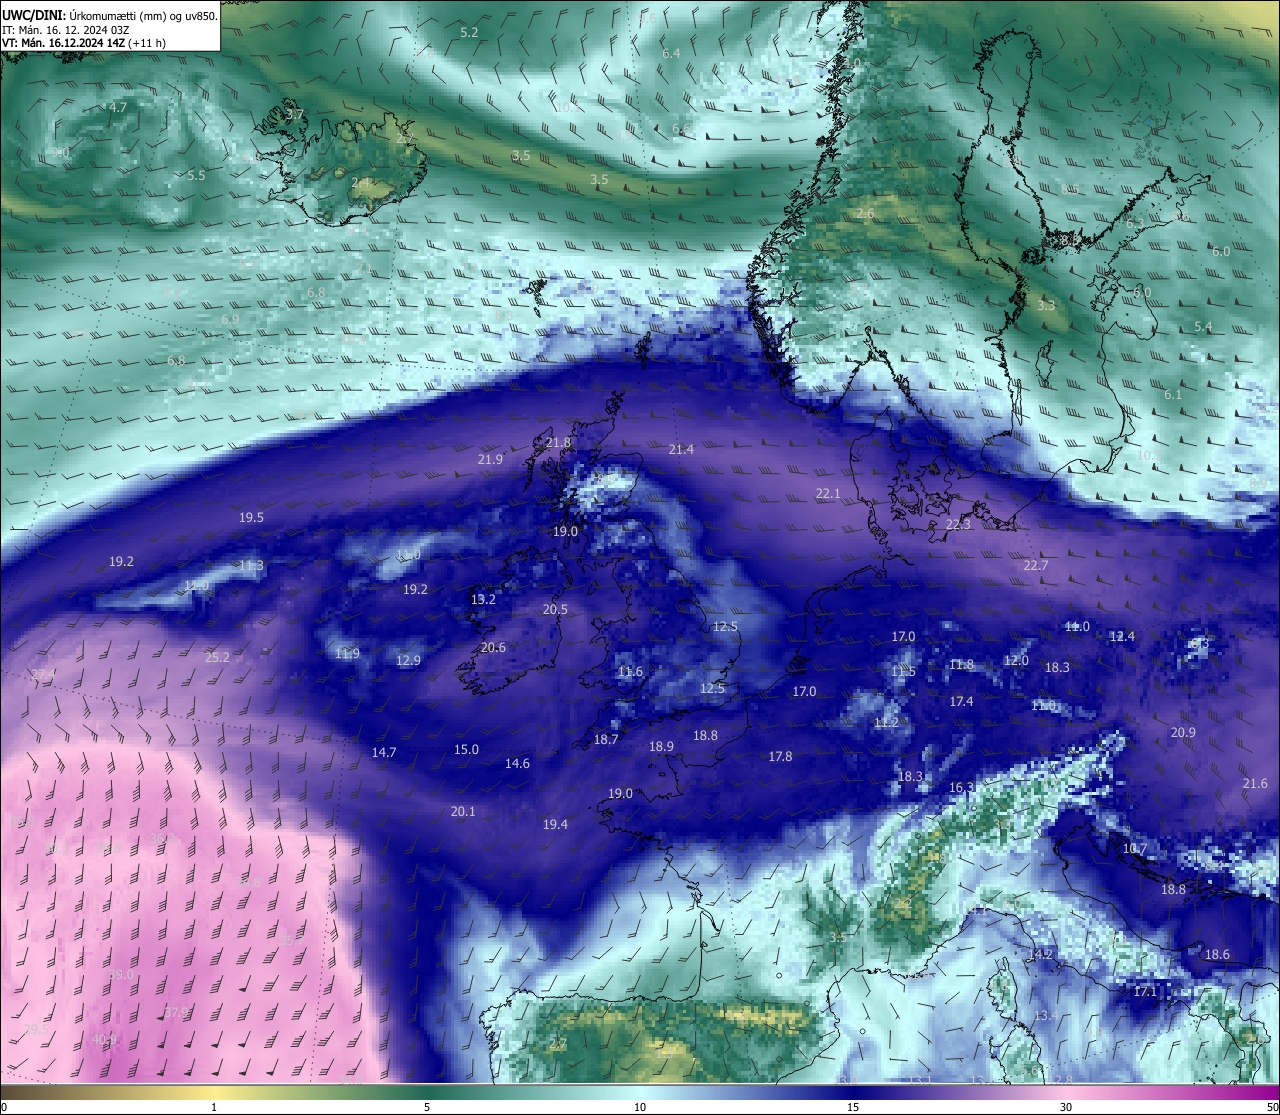
Task: Click the color scale label 1
Action: [214, 1107]
